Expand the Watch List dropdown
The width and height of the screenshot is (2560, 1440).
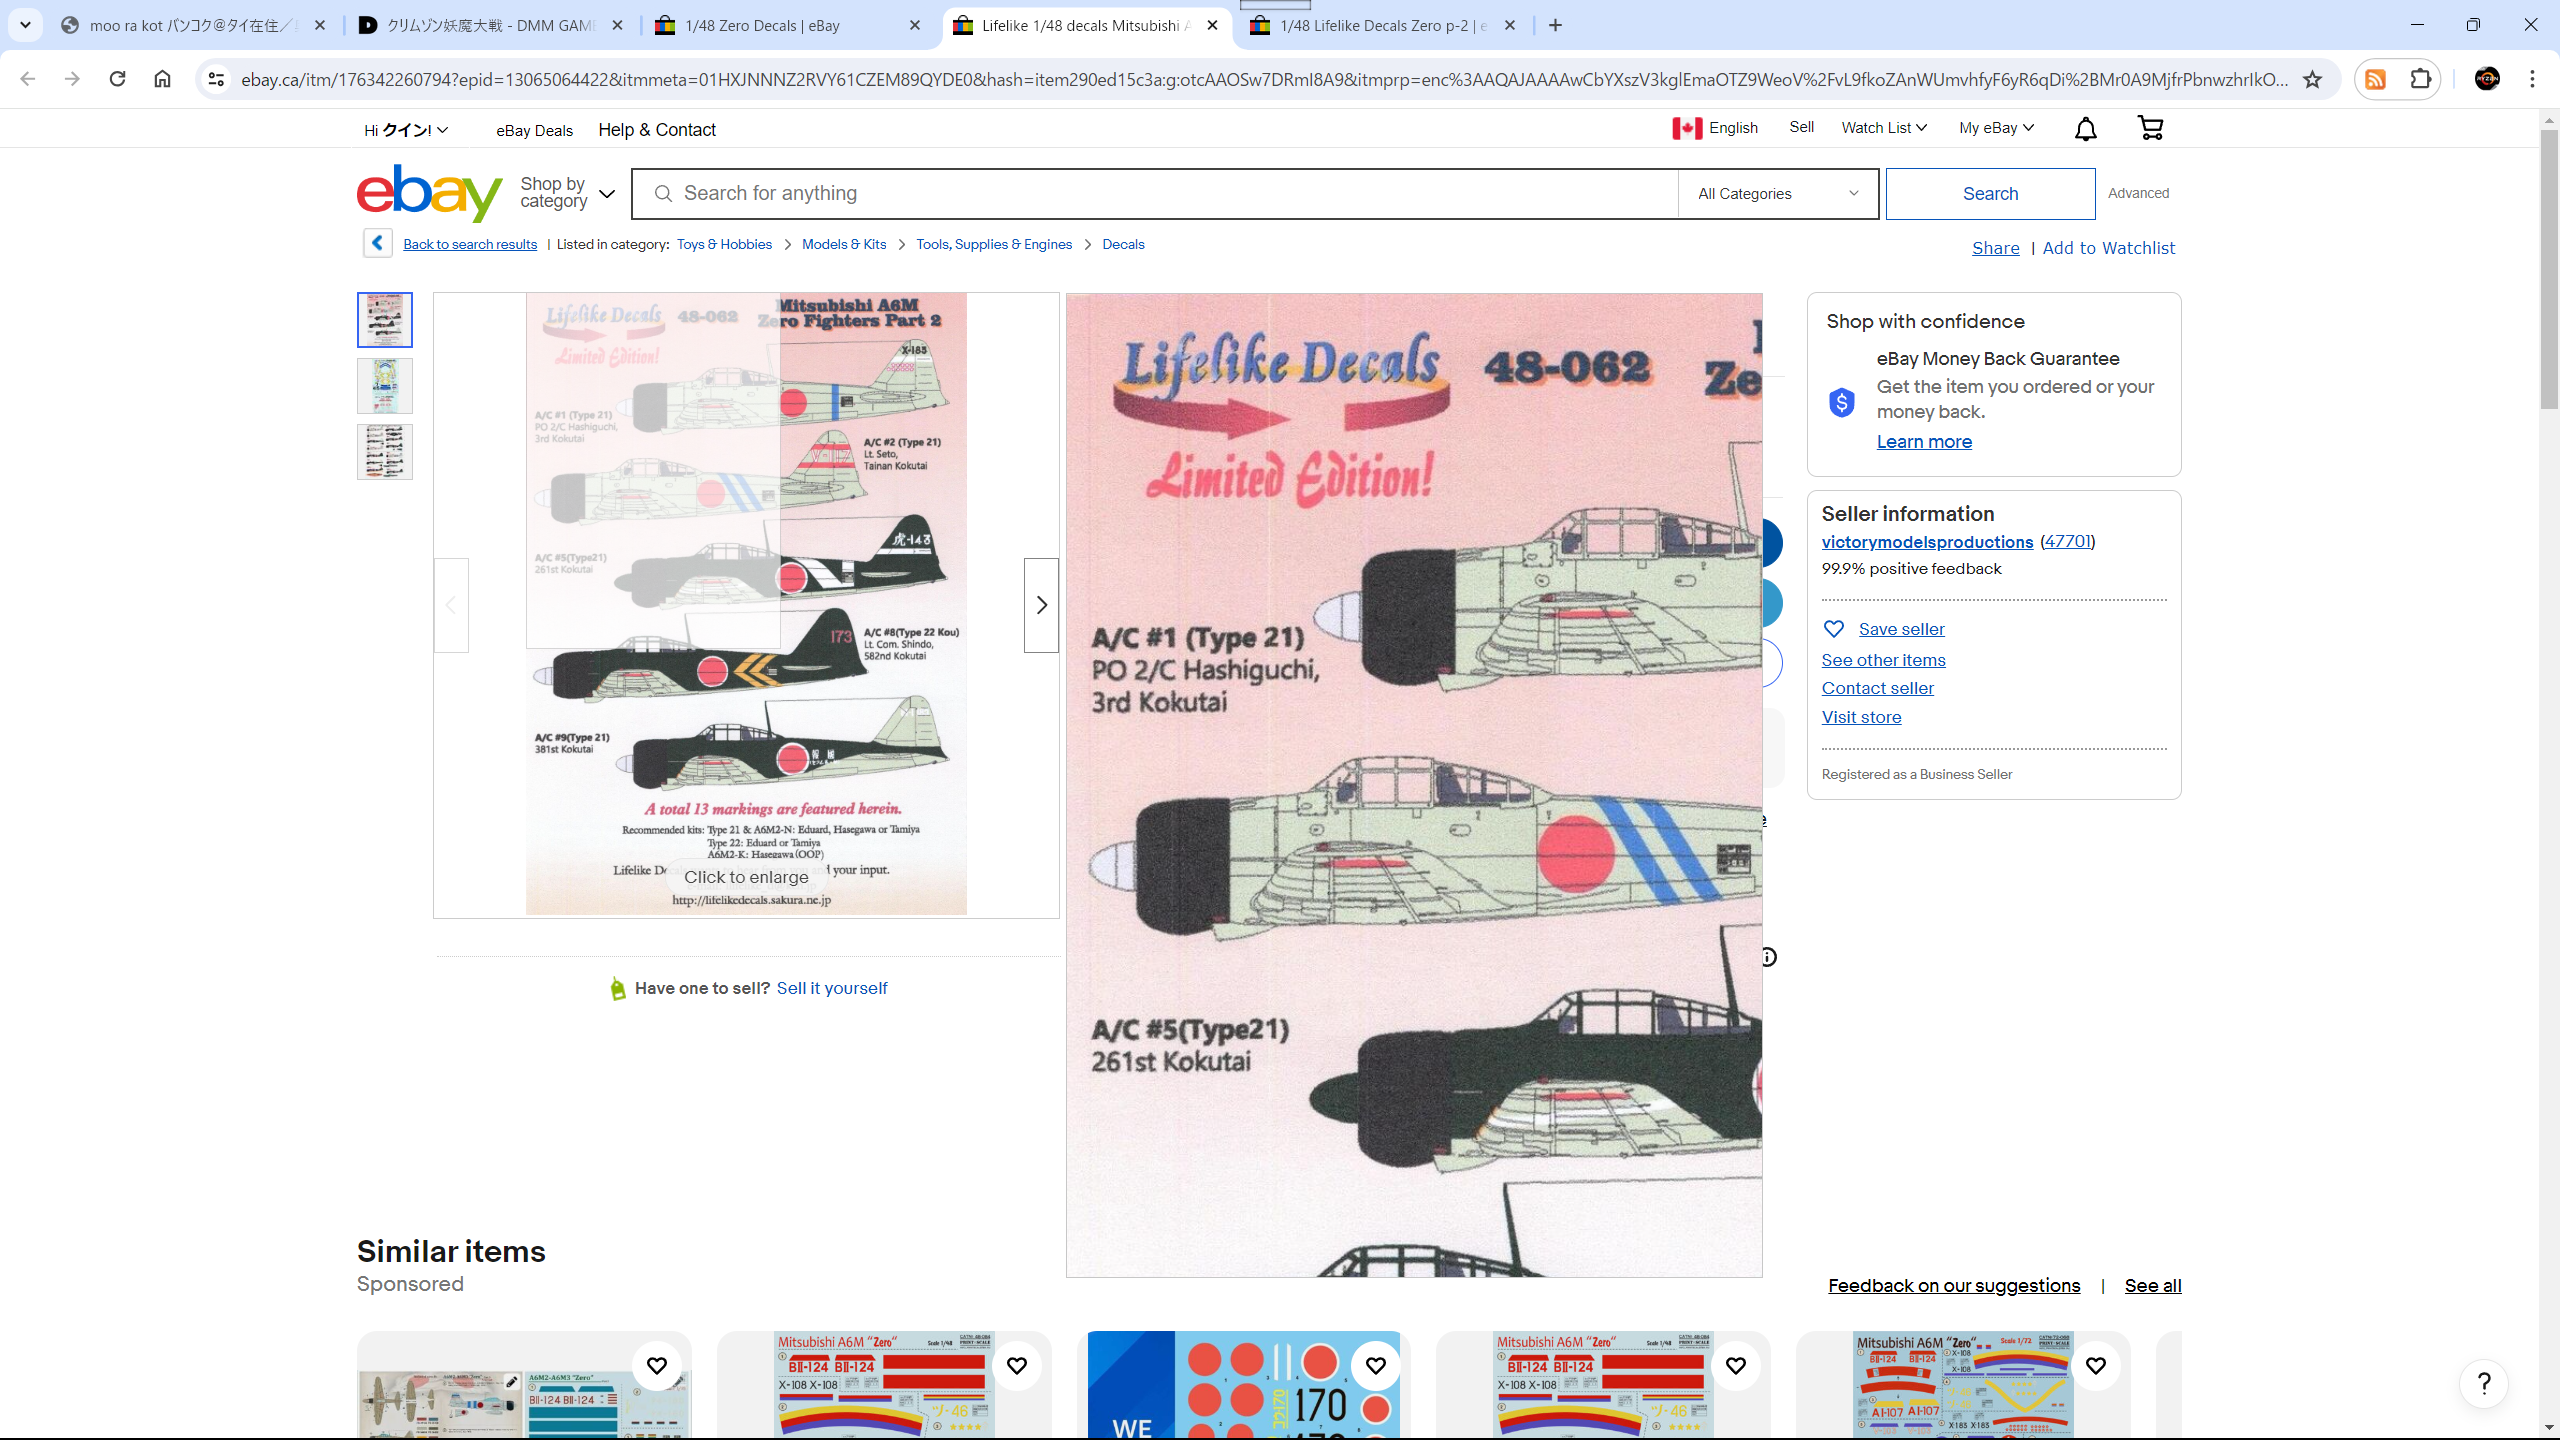[1884, 128]
